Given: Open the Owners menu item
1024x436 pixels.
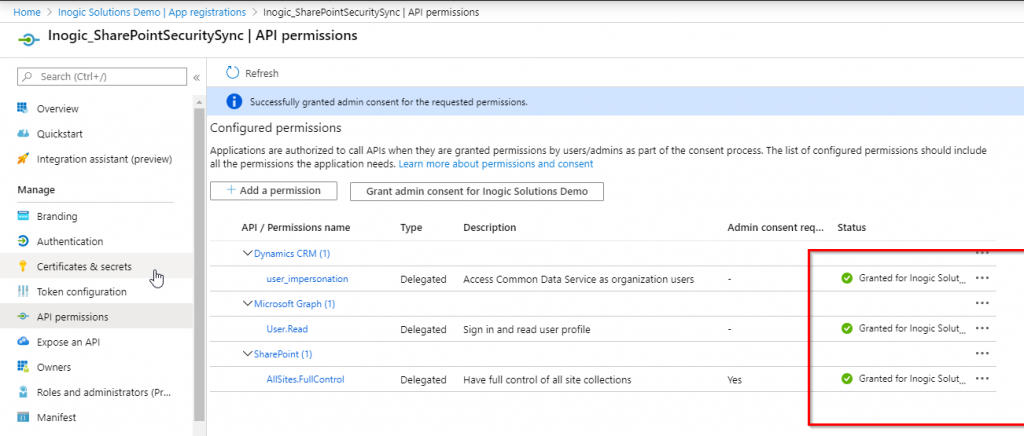Looking at the screenshot, I should click(x=54, y=367).
